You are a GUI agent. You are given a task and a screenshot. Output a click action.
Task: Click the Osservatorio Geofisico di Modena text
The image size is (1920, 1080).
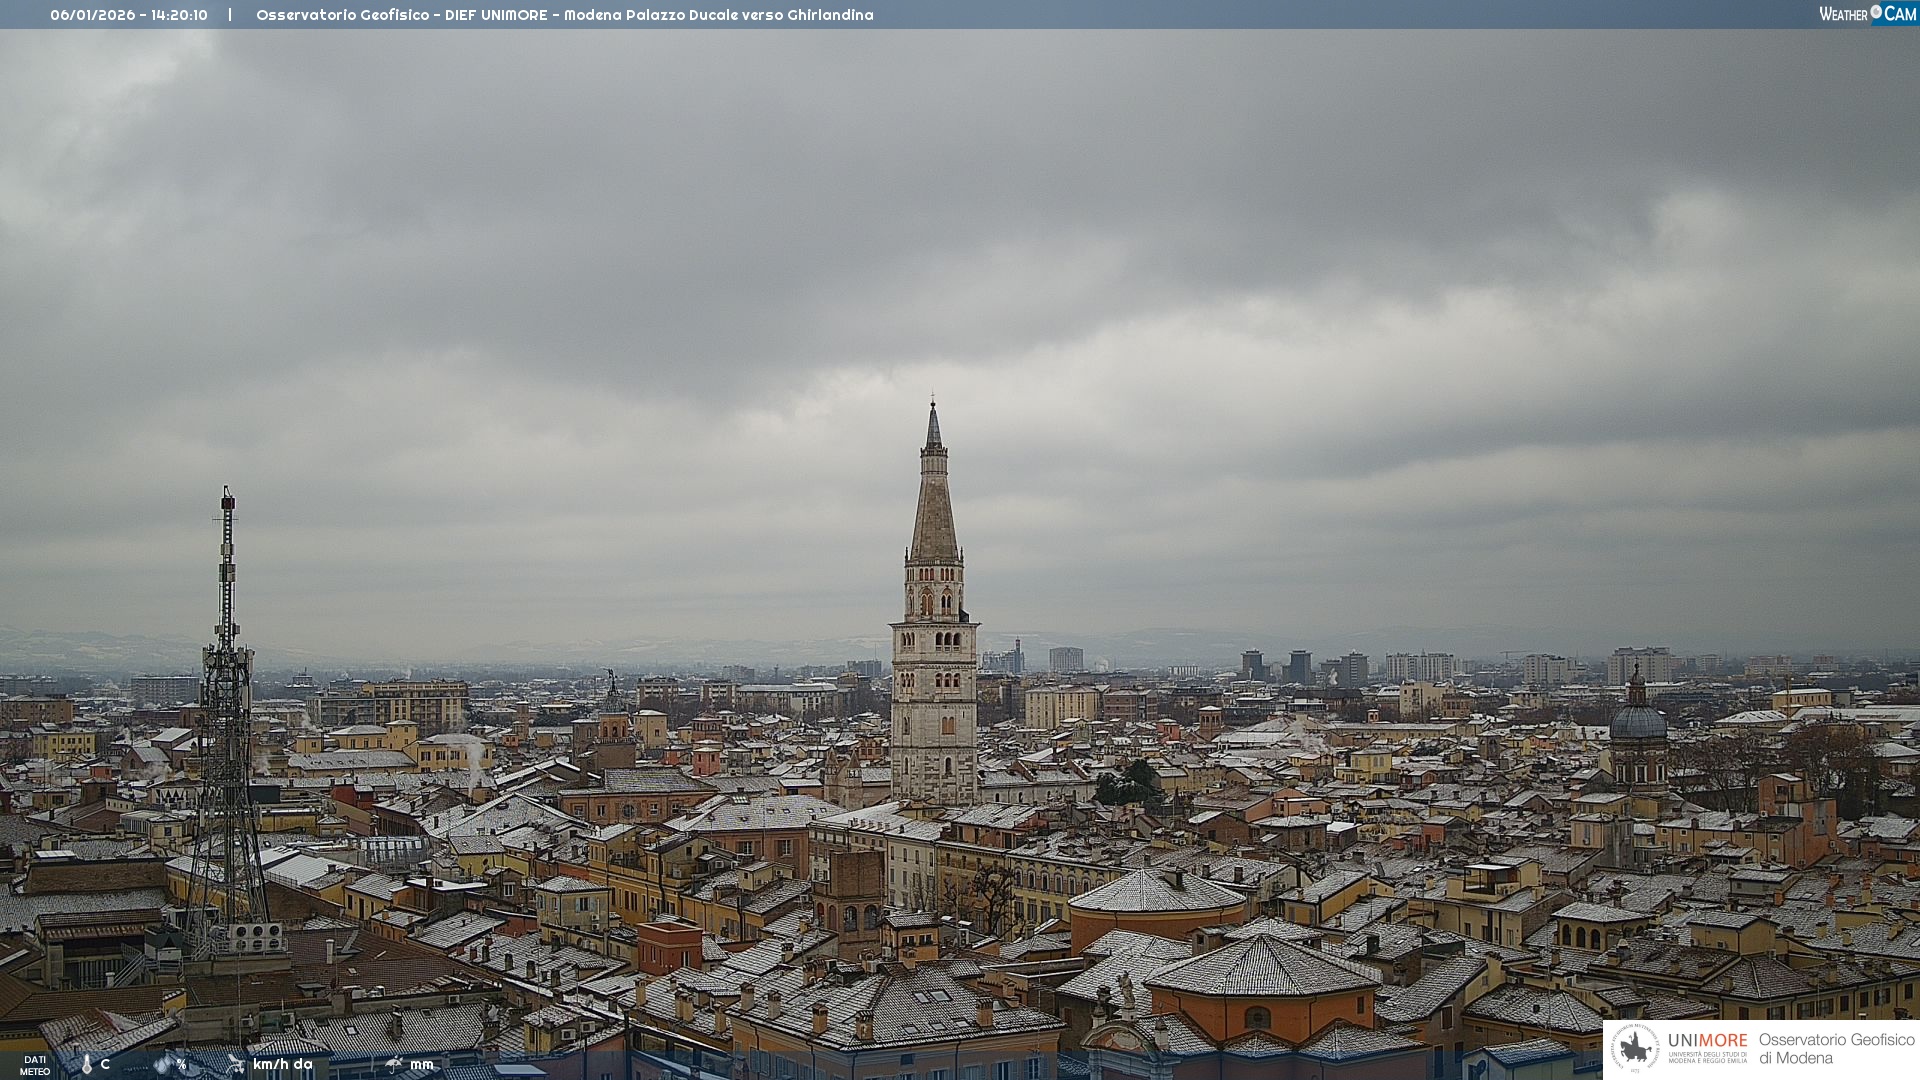pyautogui.click(x=1836, y=1049)
